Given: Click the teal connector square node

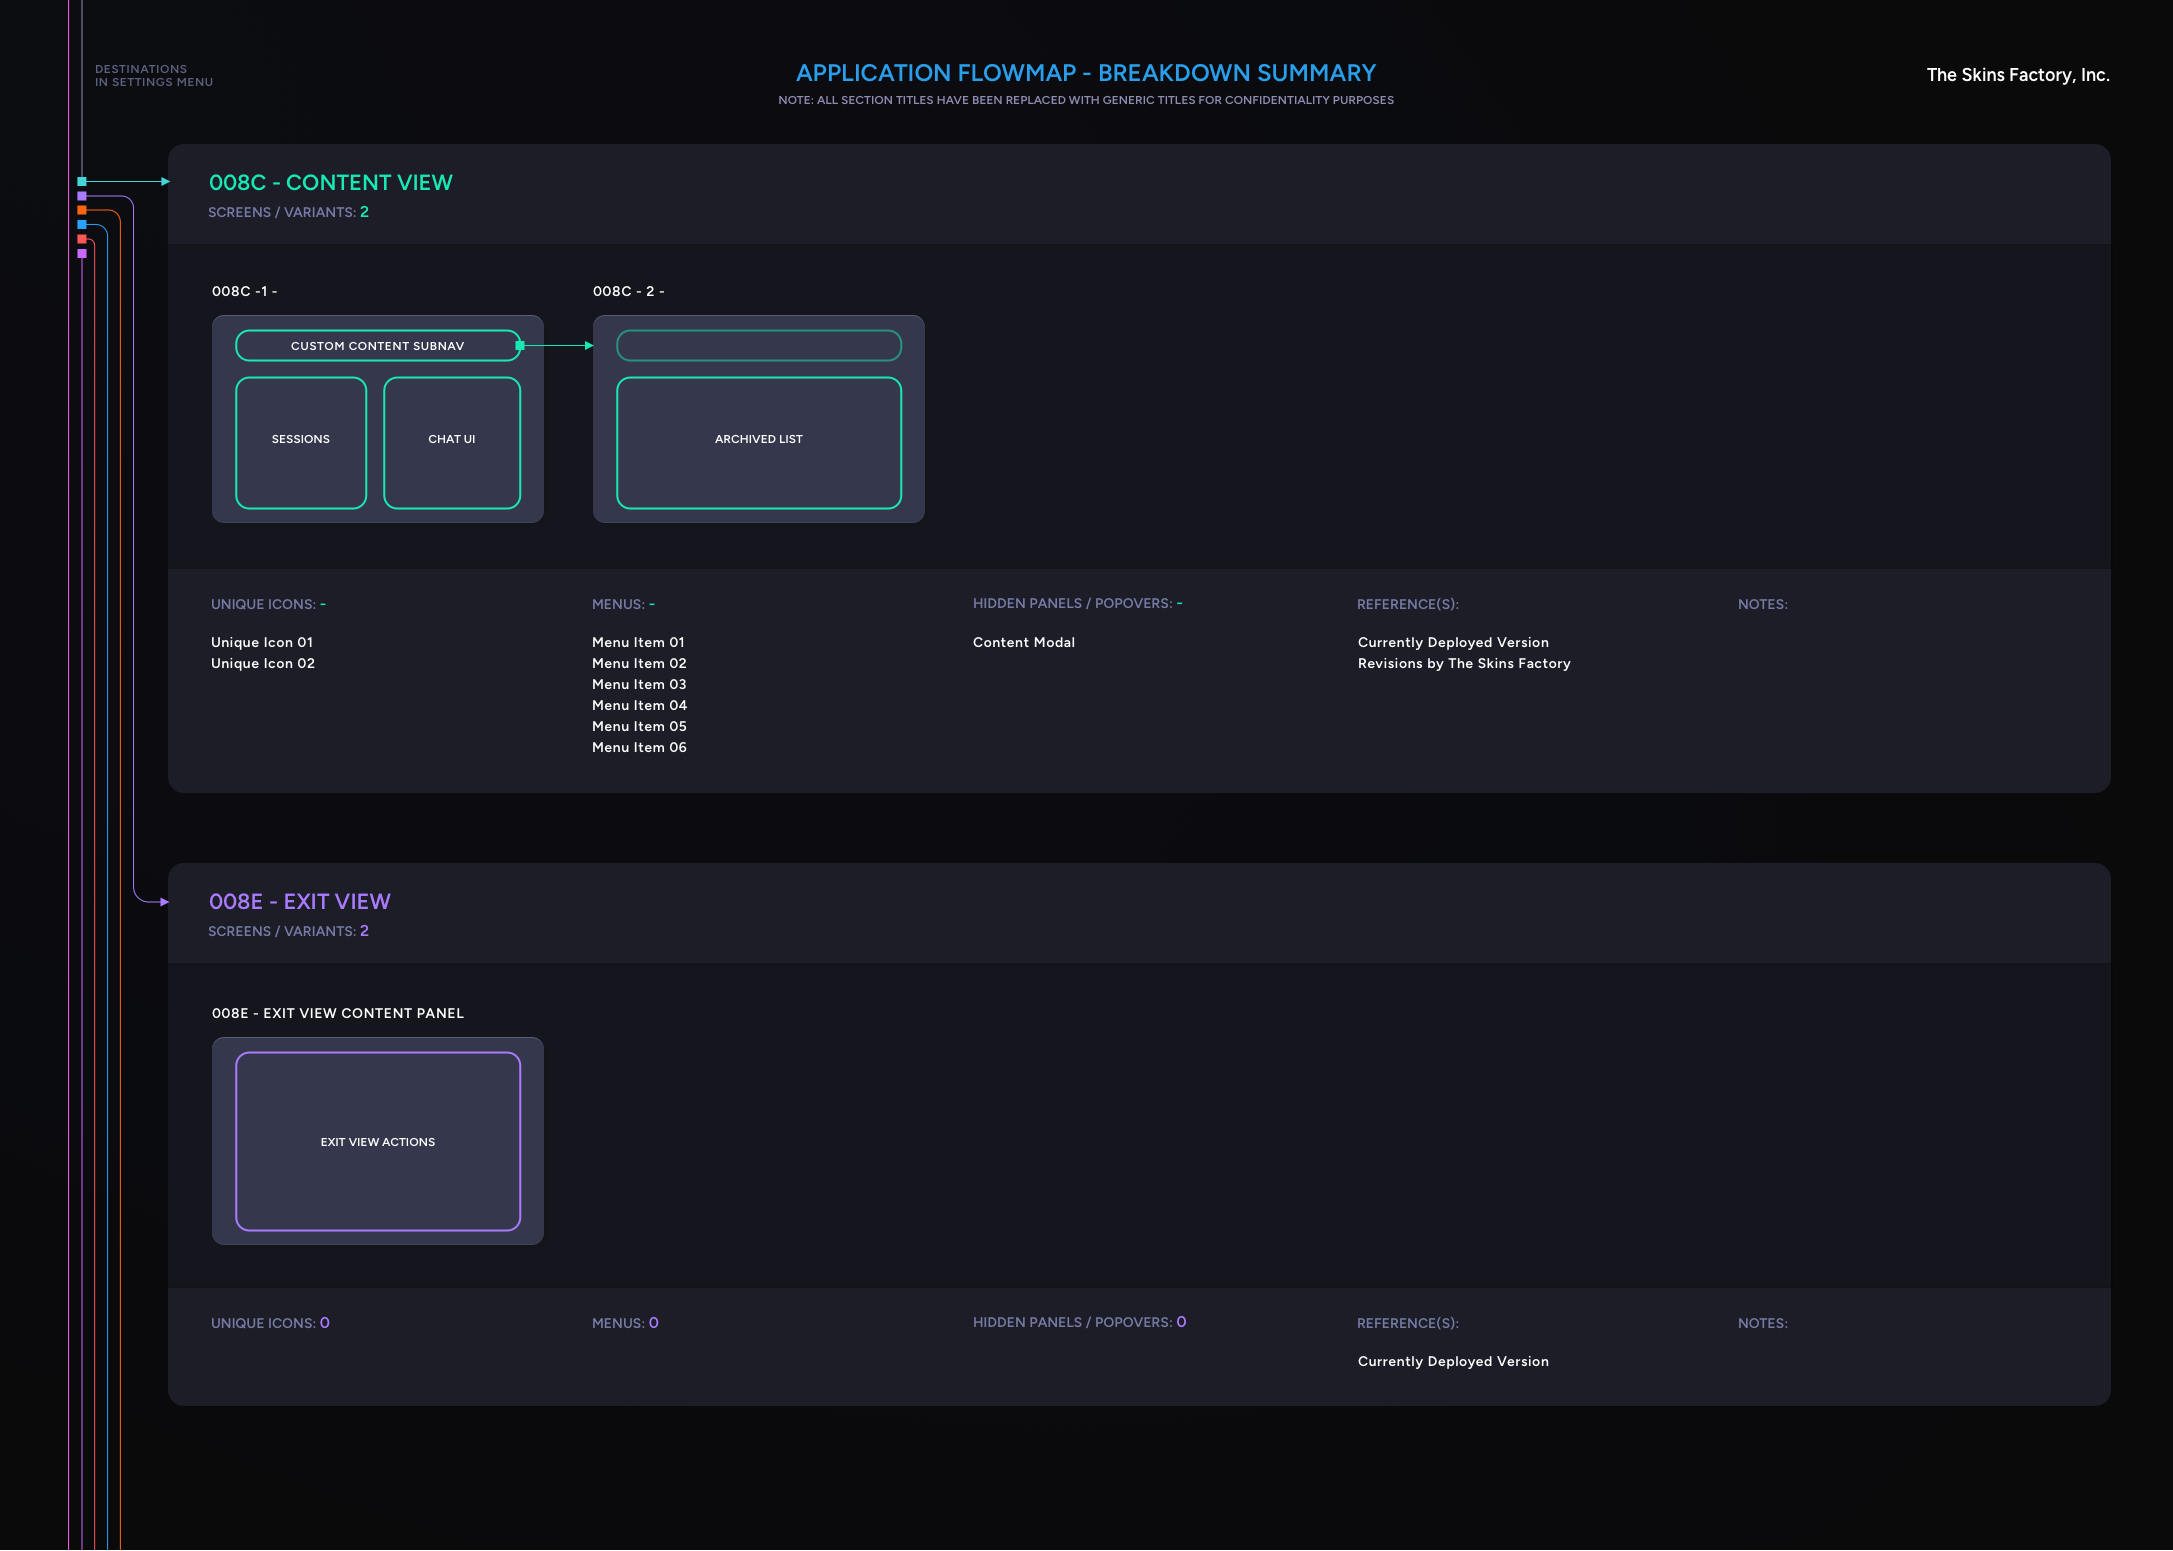Looking at the screenshot, I should tap(82, 181).
